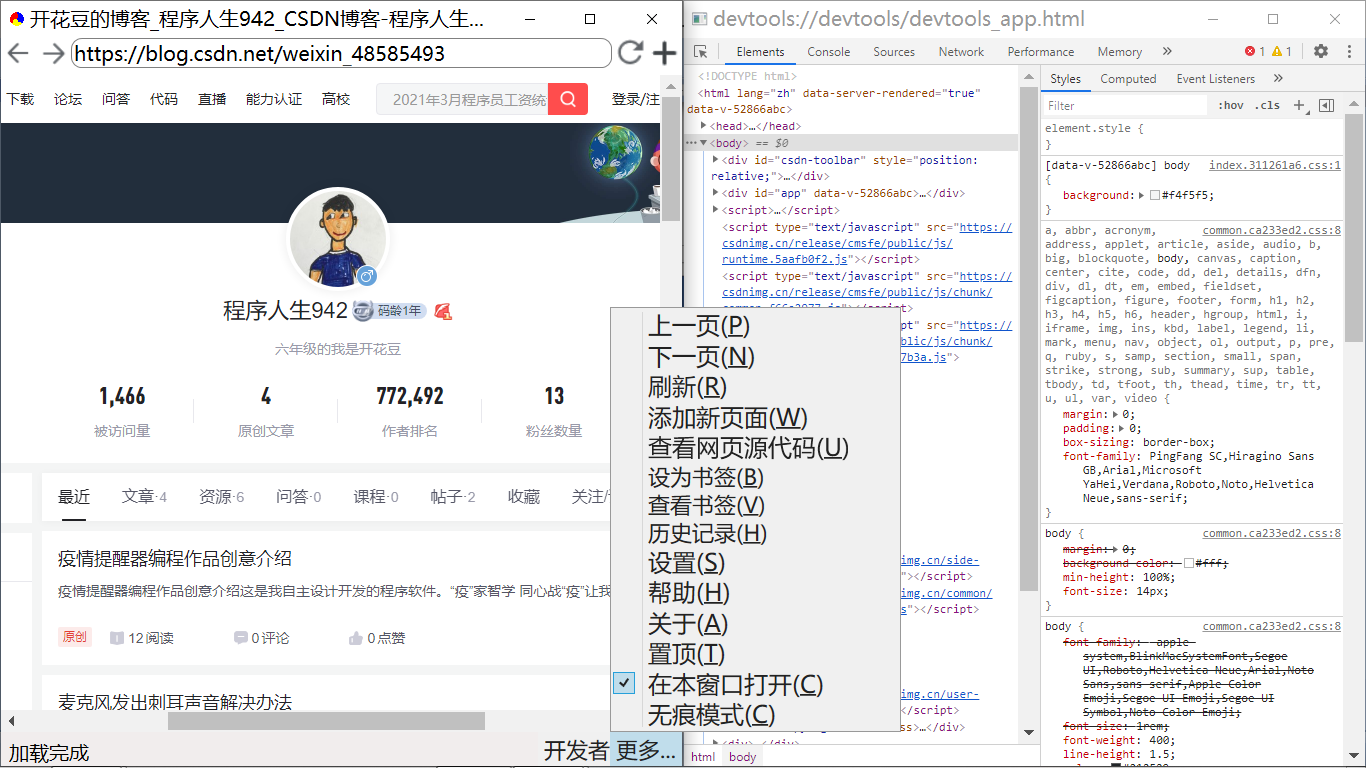This screenshot has width=1366, height=768.
Task: Click the 0评论 comment icon
Action: tap(240, 638)
